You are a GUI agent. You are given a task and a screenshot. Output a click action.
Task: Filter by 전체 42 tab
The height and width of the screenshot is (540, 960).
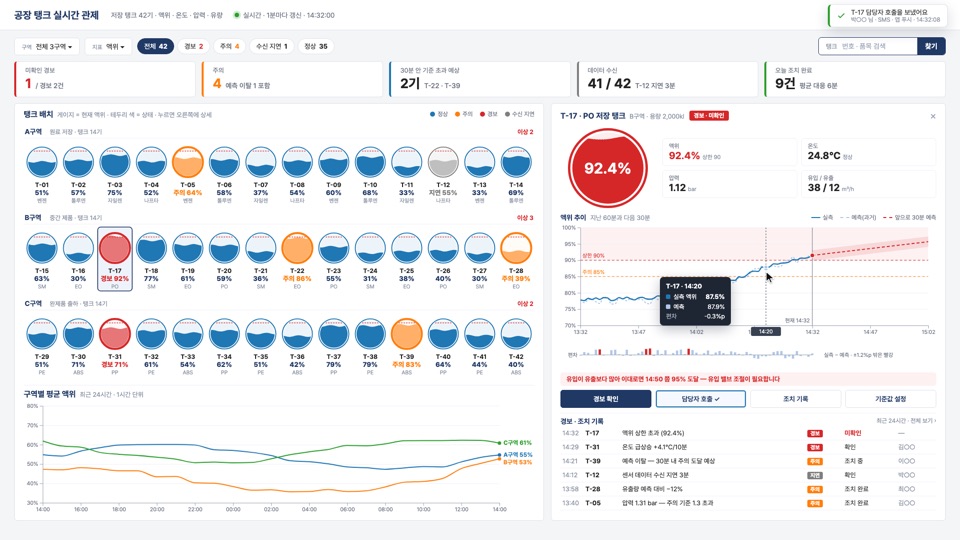(x=156, y=47)
